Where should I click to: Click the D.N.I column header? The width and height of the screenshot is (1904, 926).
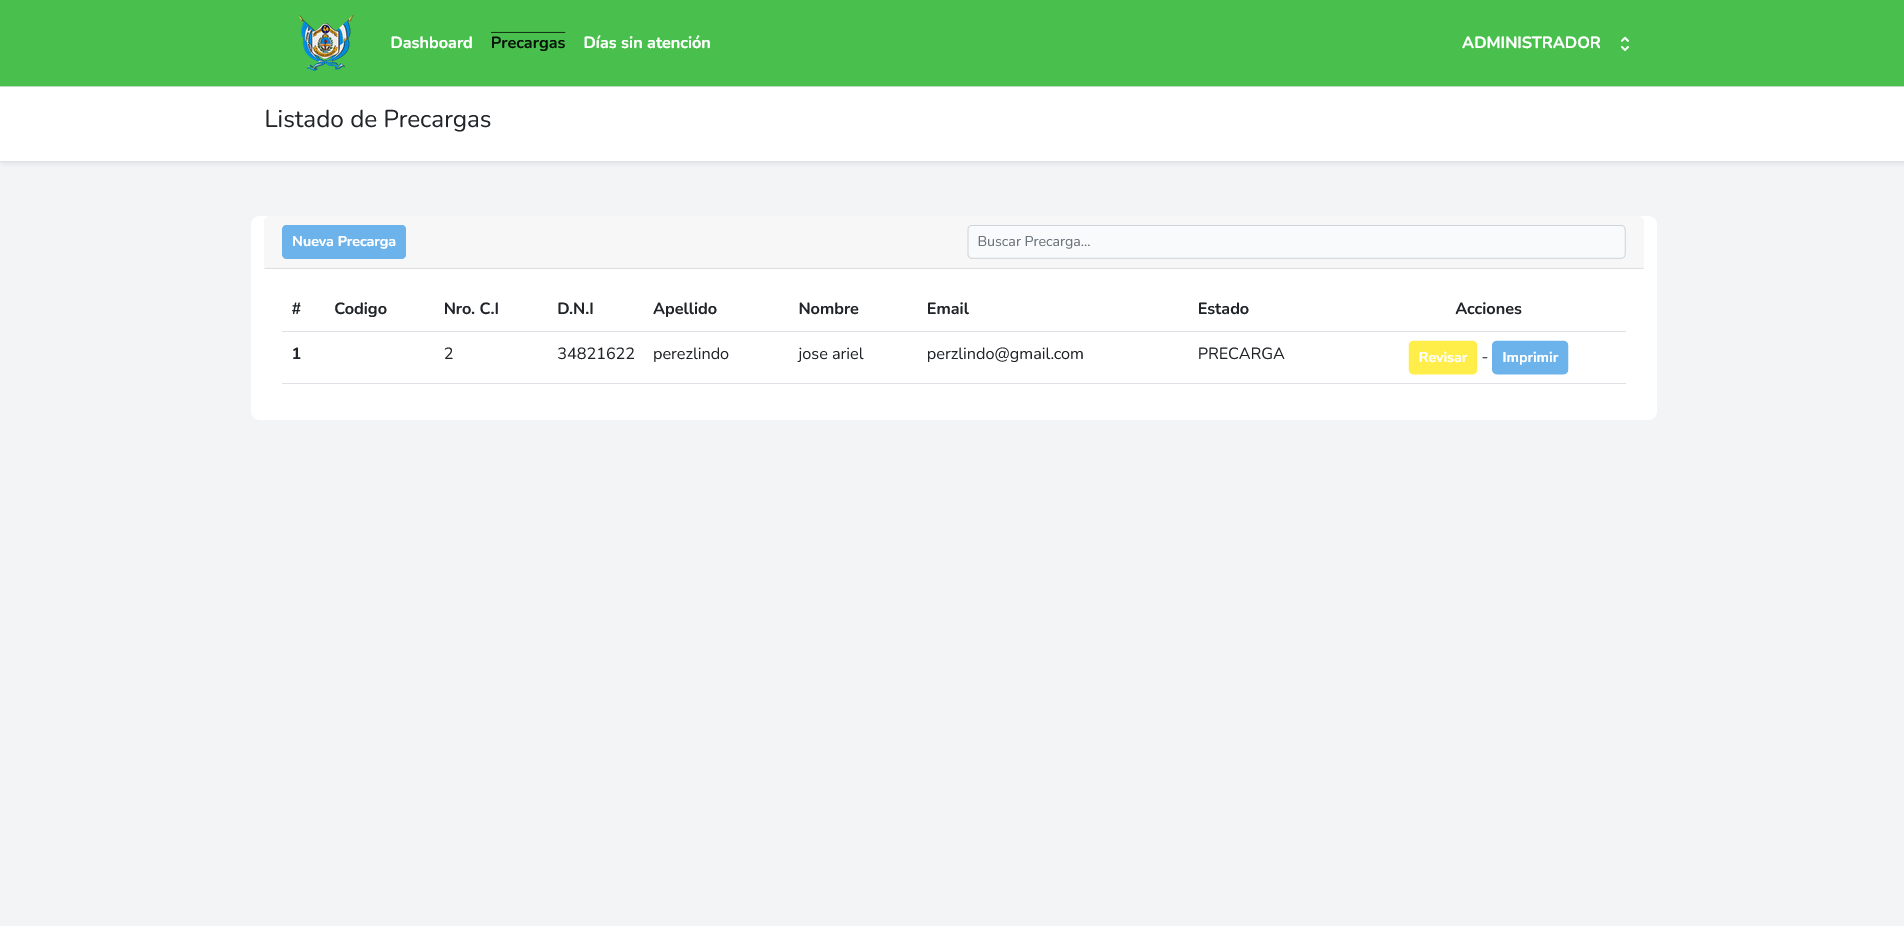(x=575, y=309)
